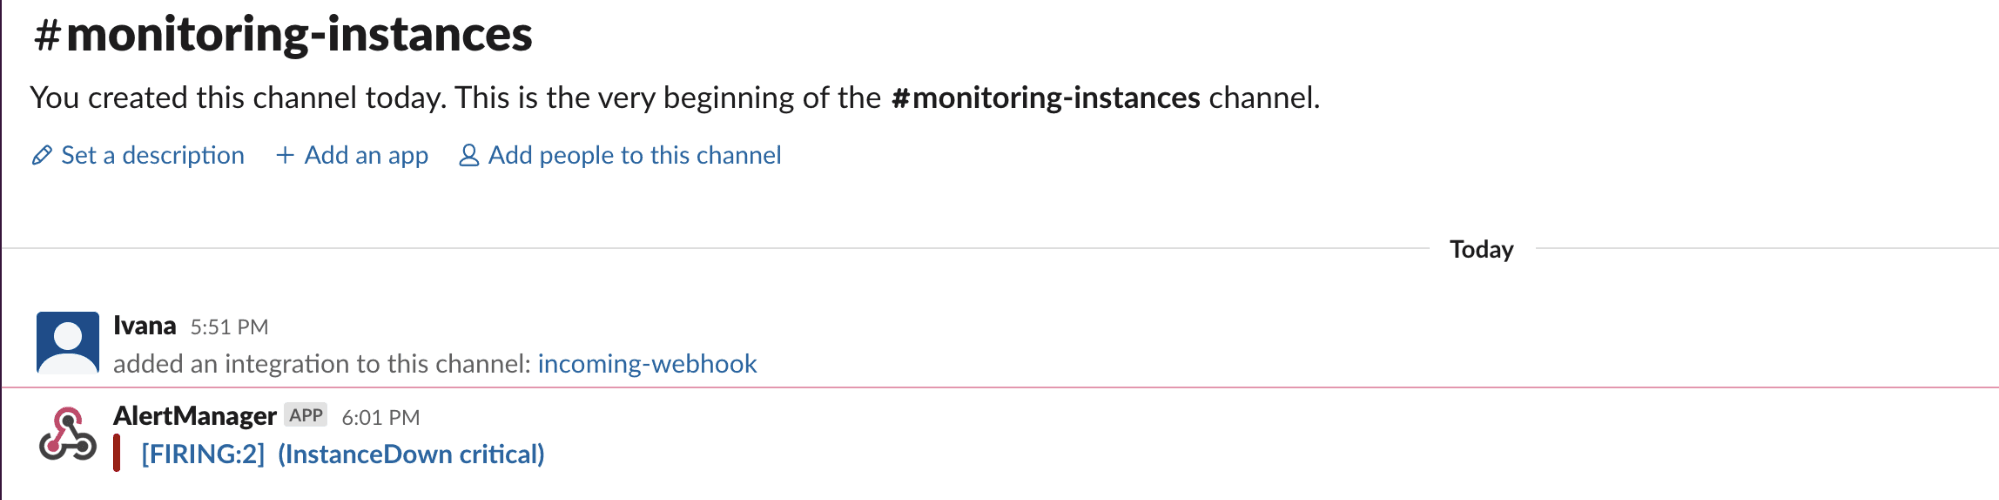Select Add people to this channel
Image resolution: width=1999 pixels, height=500 pixels.
point(634,156)
